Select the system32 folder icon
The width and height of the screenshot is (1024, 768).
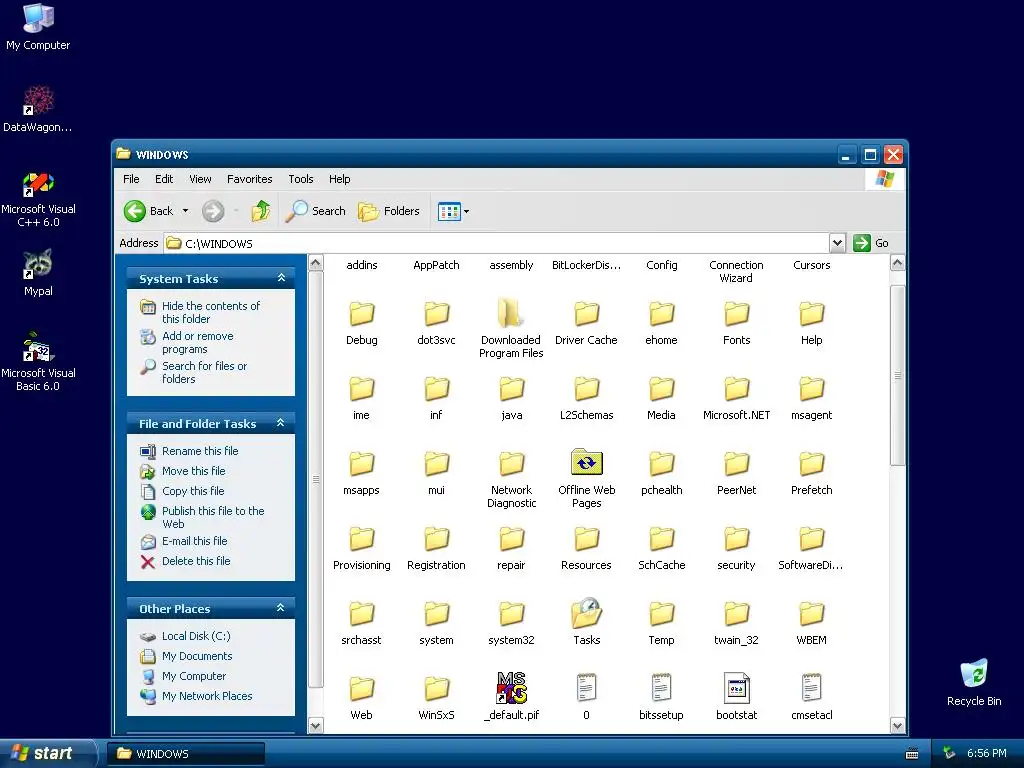(511, 614)
